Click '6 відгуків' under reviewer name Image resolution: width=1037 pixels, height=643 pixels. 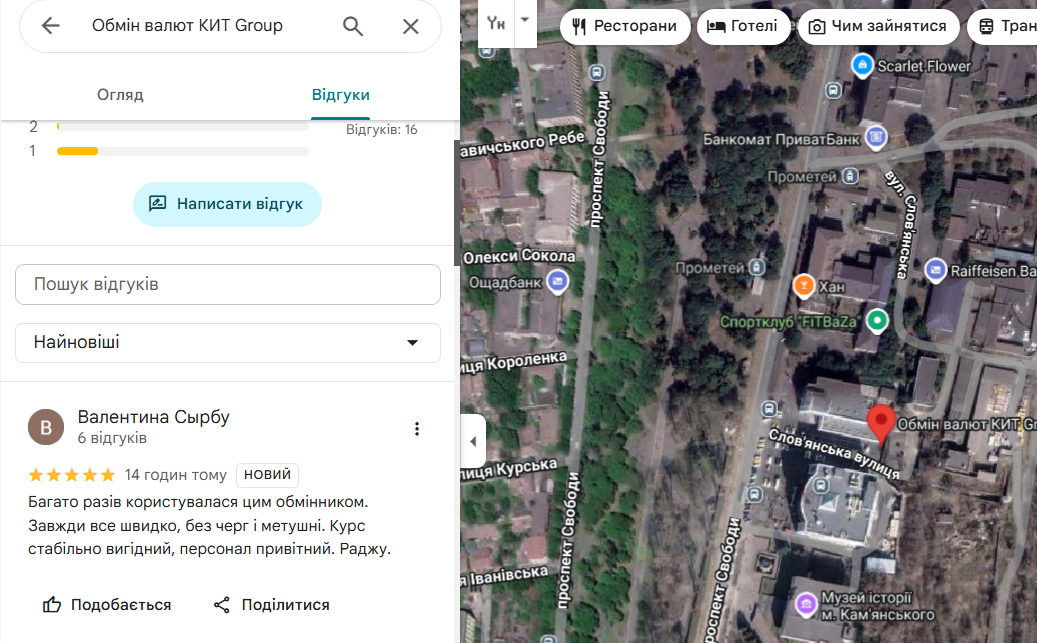pyautogui.click(x=112, y=438)
